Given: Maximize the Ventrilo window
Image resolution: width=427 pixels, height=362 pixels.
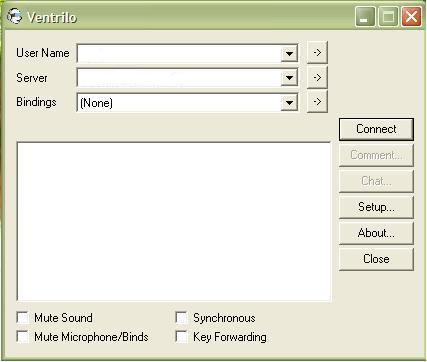Looking at the screenshot, I should point(388,16).
